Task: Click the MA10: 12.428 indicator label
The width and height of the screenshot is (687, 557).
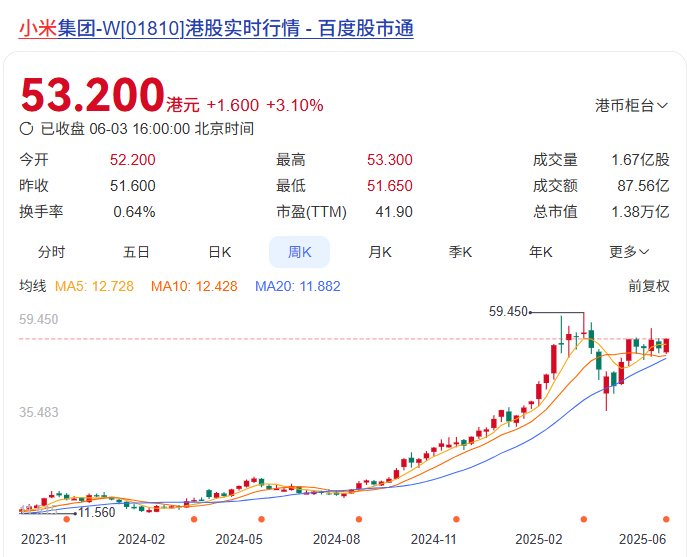Action: click(x=194, y=286)
